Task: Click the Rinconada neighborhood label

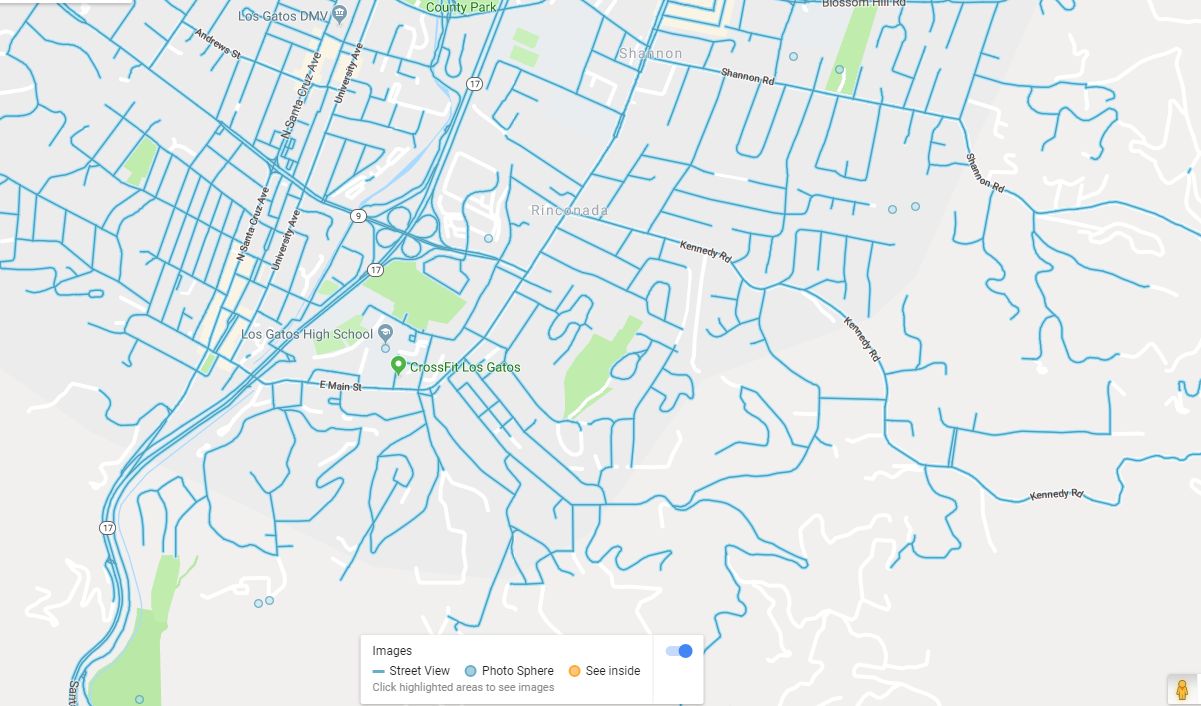Action: pyautogui.click(x=569, y=211)
